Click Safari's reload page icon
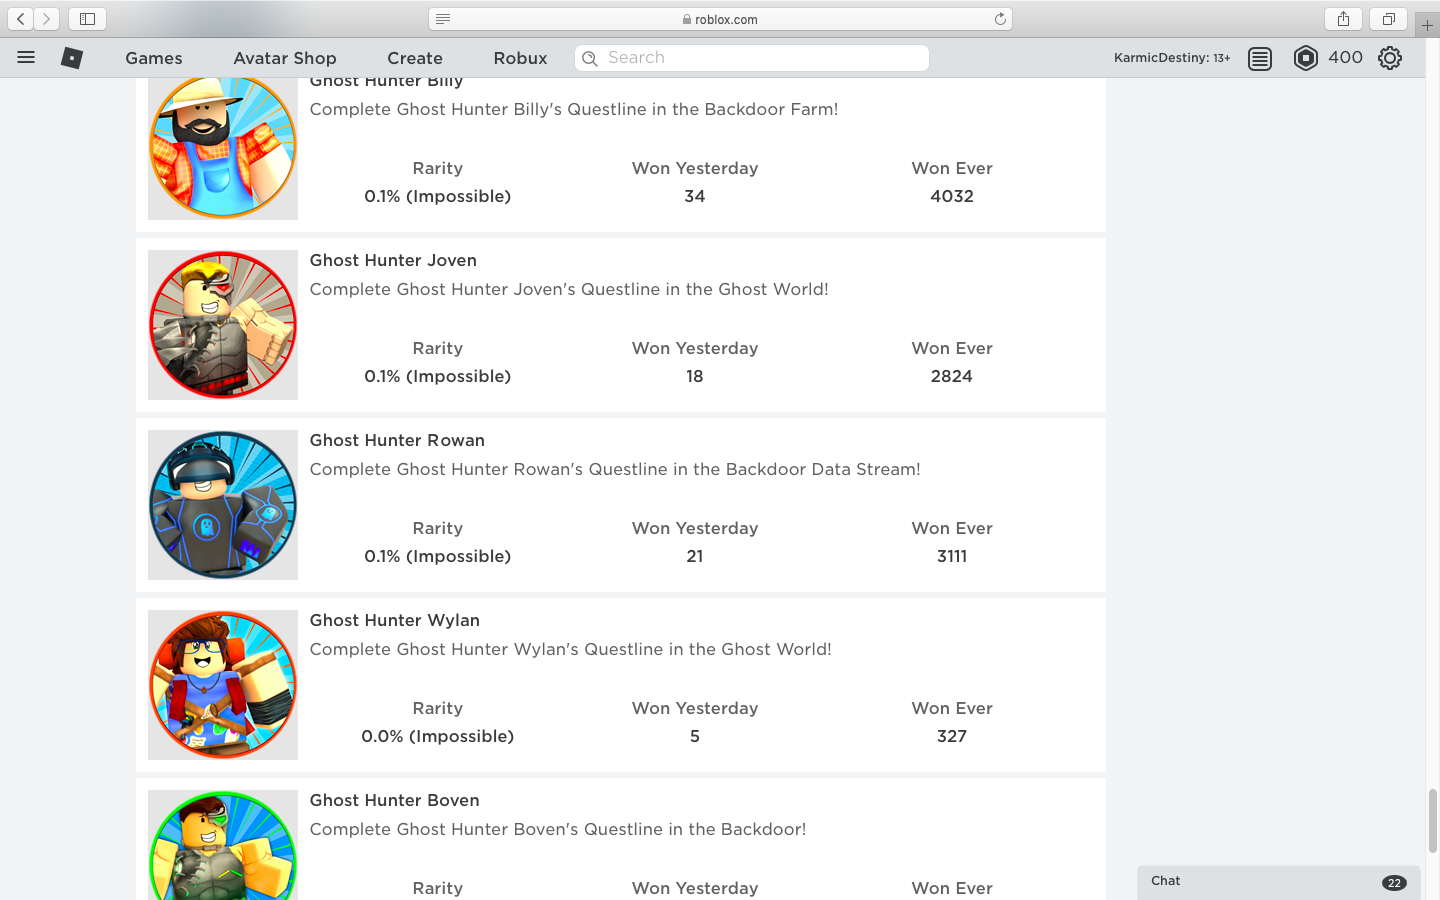The width and height of the screenshot is (1440, 900). 1000,19
